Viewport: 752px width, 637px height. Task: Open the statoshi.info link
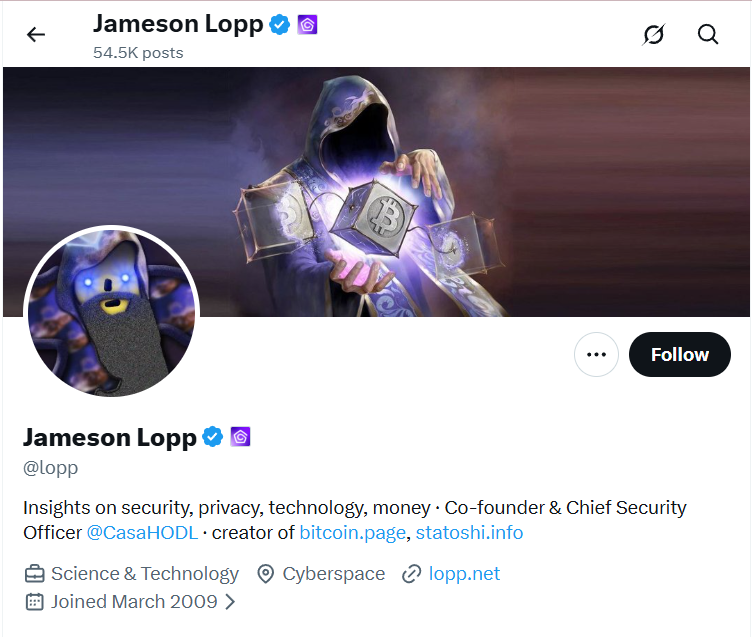pyautogui.click(x=469, y=533)
